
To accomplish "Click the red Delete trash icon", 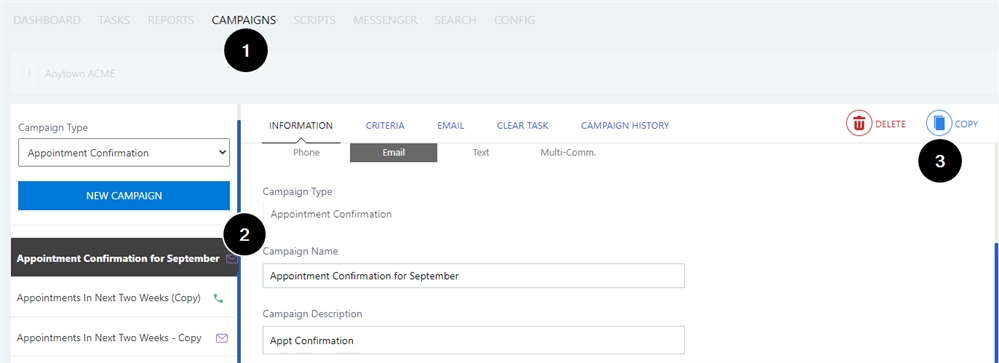I will pos(859,124).
